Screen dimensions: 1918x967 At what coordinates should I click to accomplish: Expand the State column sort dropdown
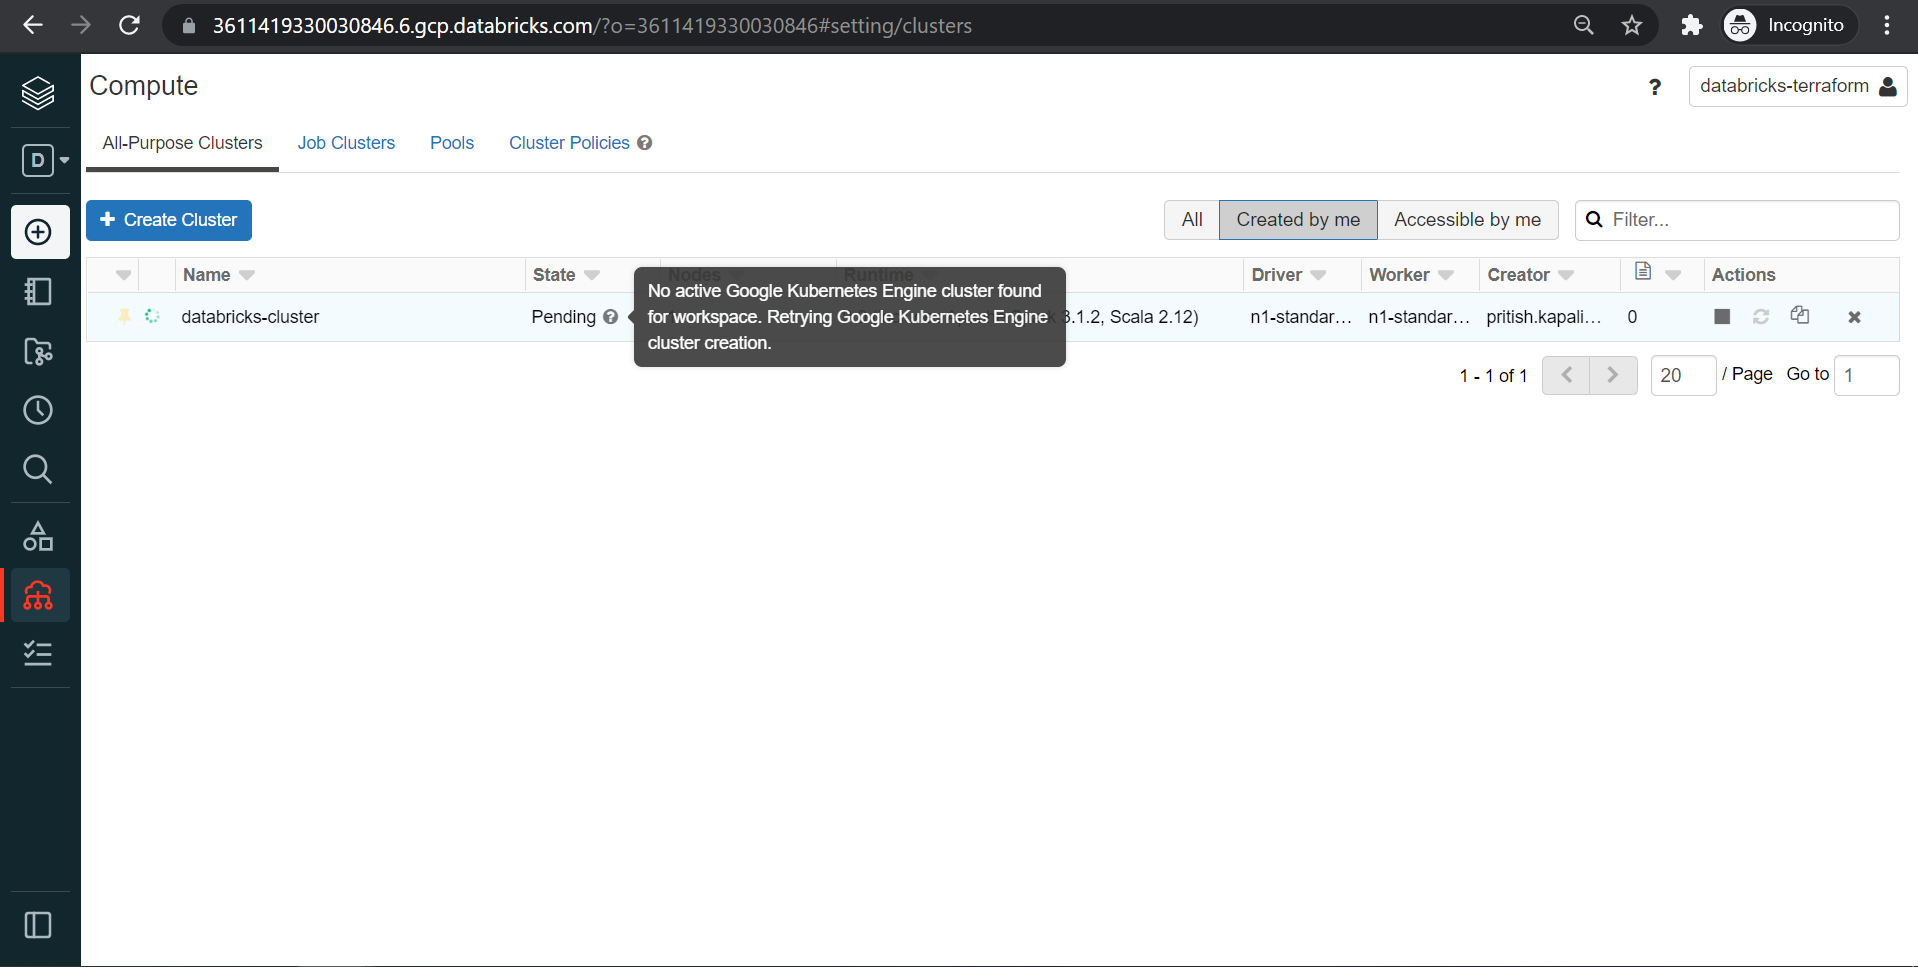pyautogui.click(x=593, y=274)
